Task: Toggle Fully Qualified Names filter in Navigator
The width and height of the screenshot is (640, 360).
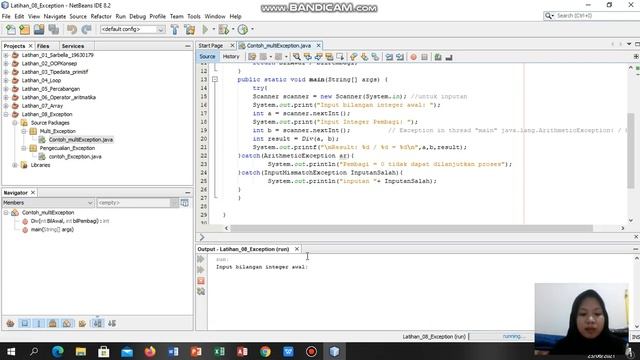Action: (82, 323)
